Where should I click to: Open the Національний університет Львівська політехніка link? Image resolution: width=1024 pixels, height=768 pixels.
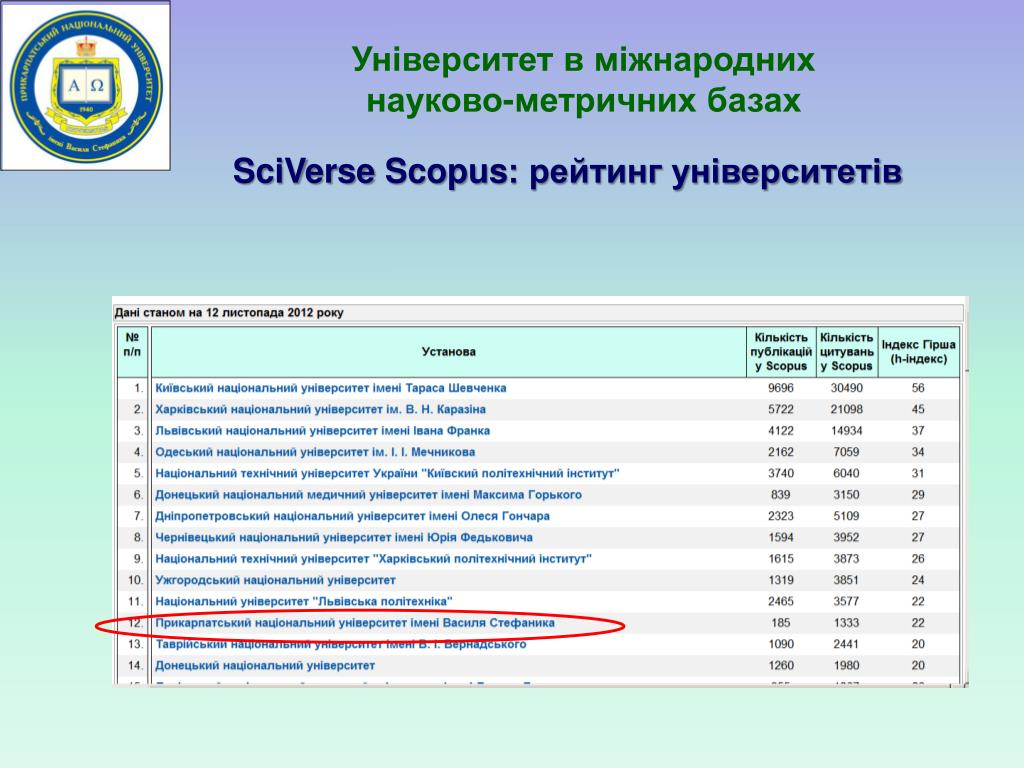(x=304, y=601)
